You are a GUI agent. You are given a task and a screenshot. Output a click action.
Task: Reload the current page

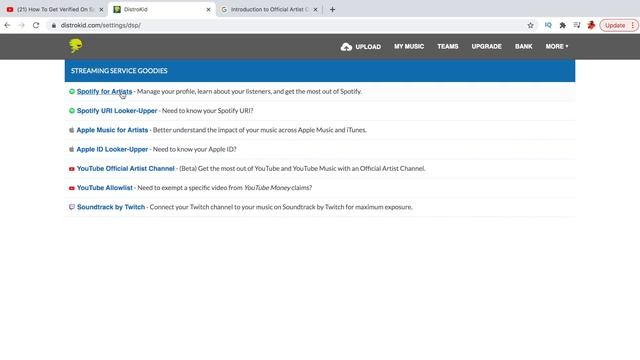[x=36, y=25]
